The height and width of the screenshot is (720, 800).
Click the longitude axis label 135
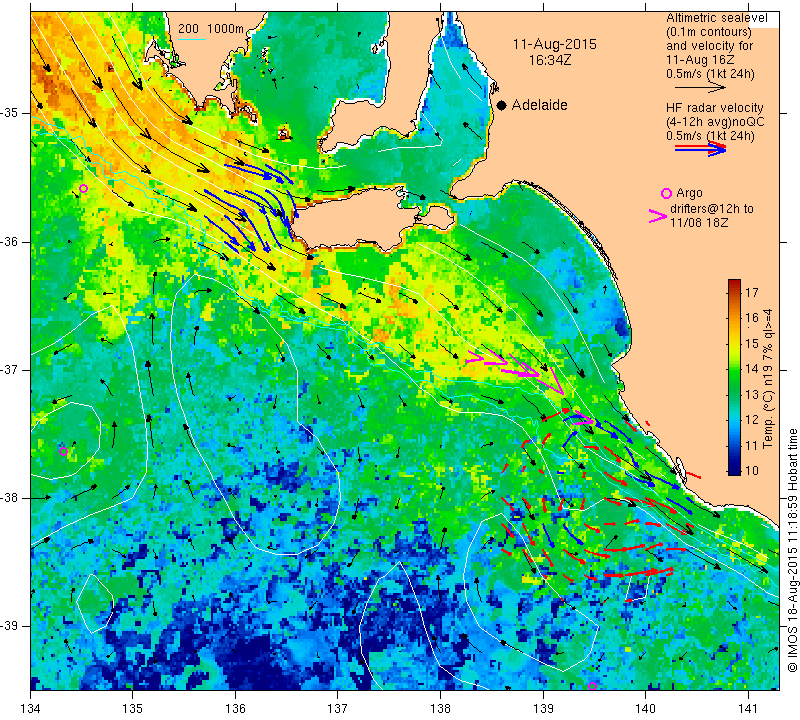[x=133, y=709]
